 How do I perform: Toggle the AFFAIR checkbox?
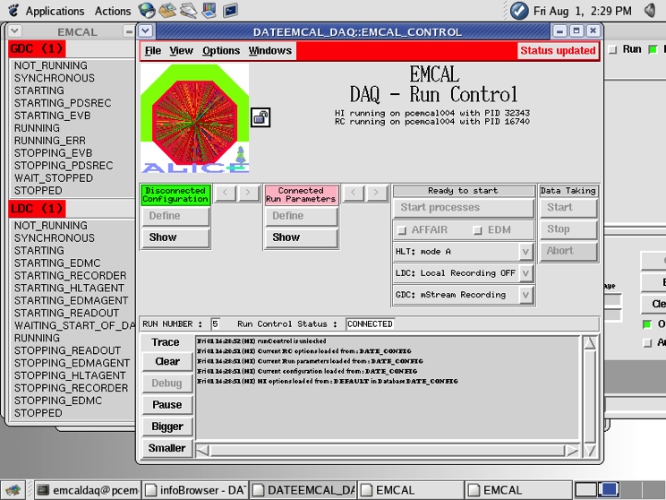[401, 230]
